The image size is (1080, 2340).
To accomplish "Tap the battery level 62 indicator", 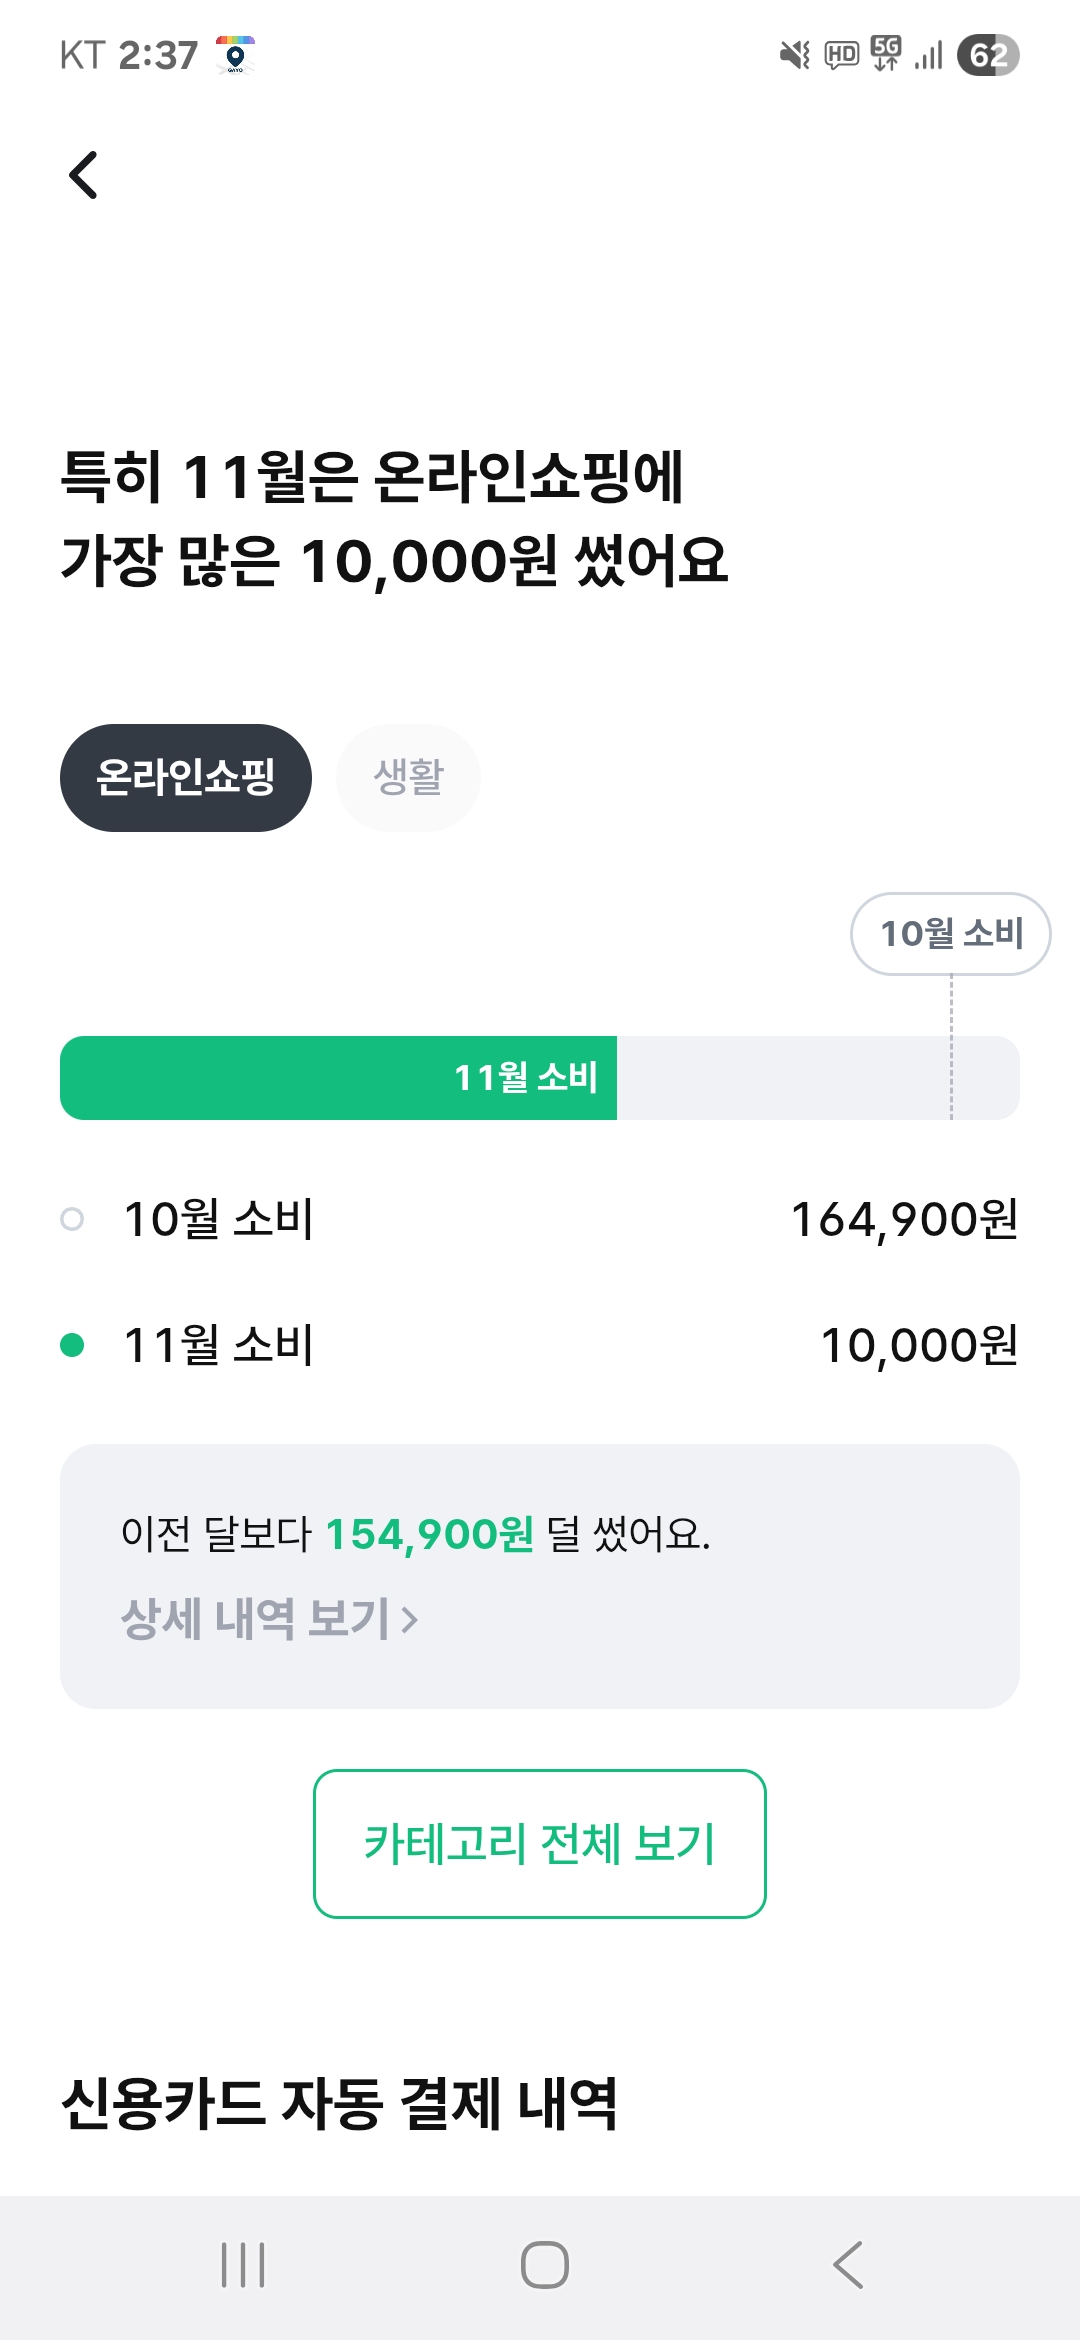I will [987, 55].
